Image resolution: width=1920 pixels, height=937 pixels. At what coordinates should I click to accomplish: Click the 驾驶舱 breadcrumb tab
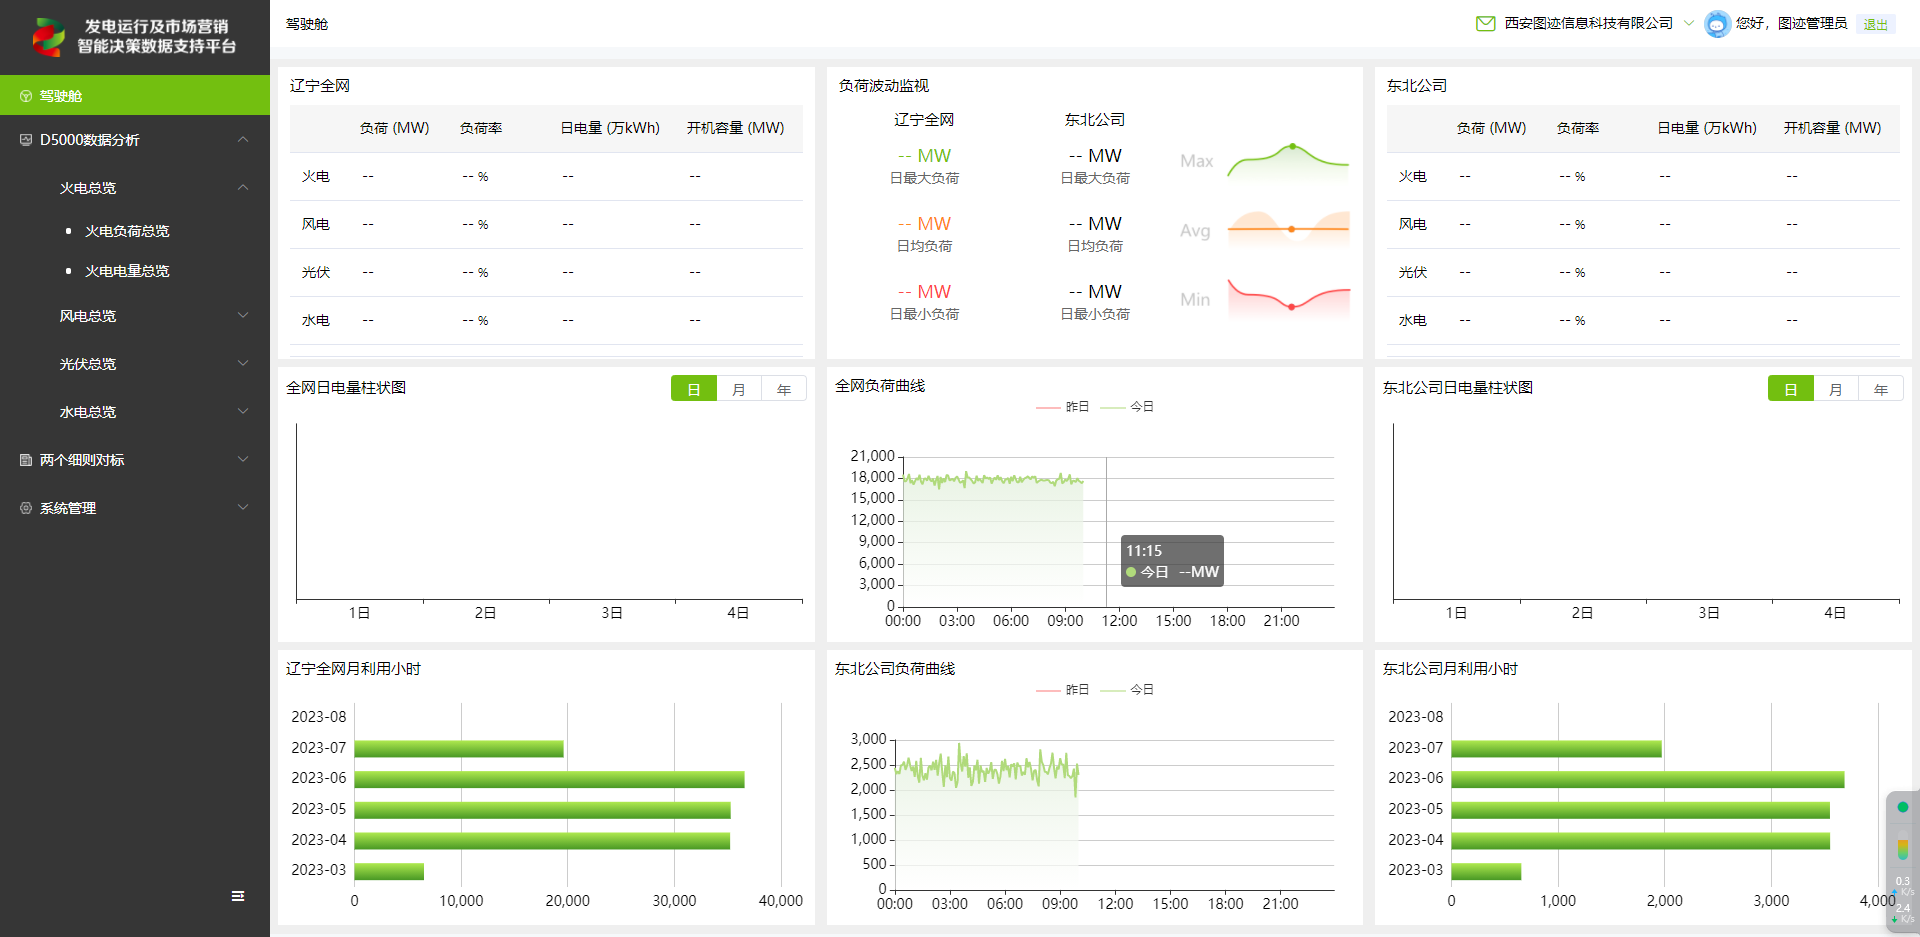point(307,24)
